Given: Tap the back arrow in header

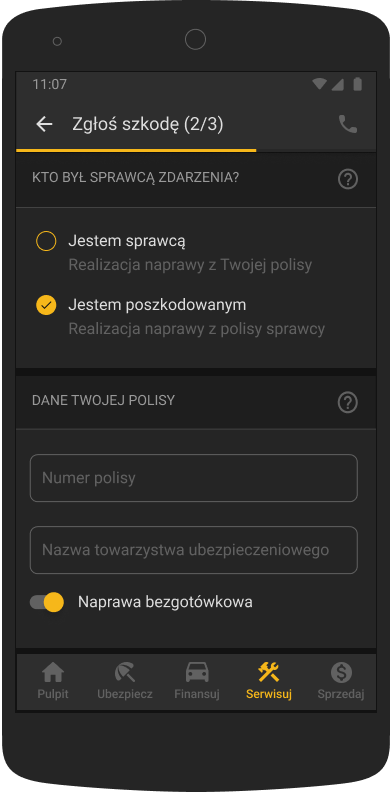Looking at the screenshot, I should (x=44, y=124).
